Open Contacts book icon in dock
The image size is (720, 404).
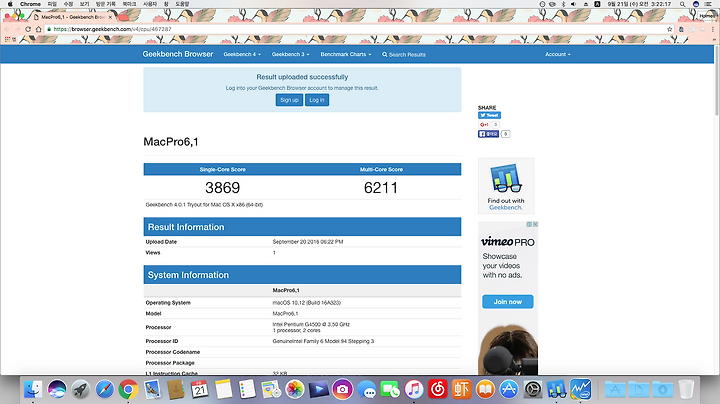click(x=176, y=390)
